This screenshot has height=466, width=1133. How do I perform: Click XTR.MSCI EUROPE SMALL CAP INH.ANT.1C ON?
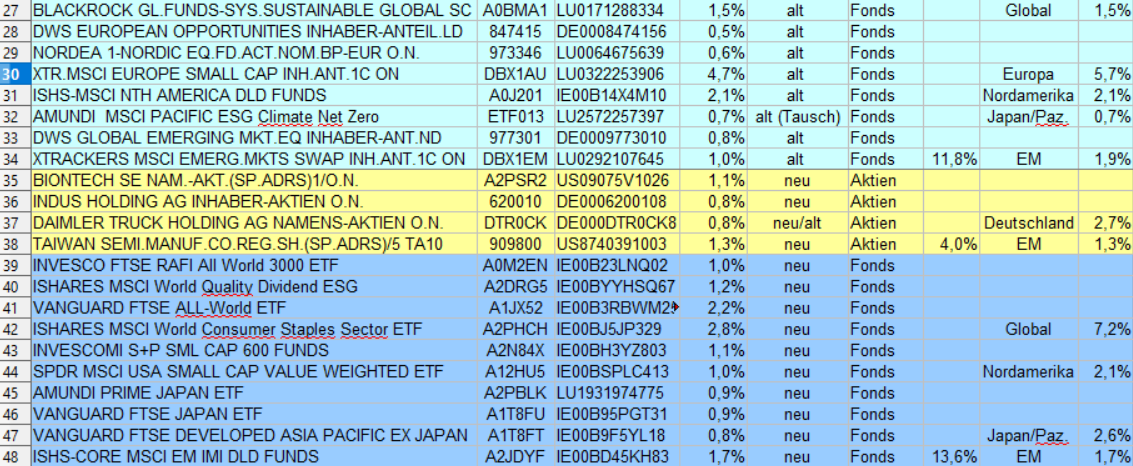pyautogui.click(x=254, y=74)
